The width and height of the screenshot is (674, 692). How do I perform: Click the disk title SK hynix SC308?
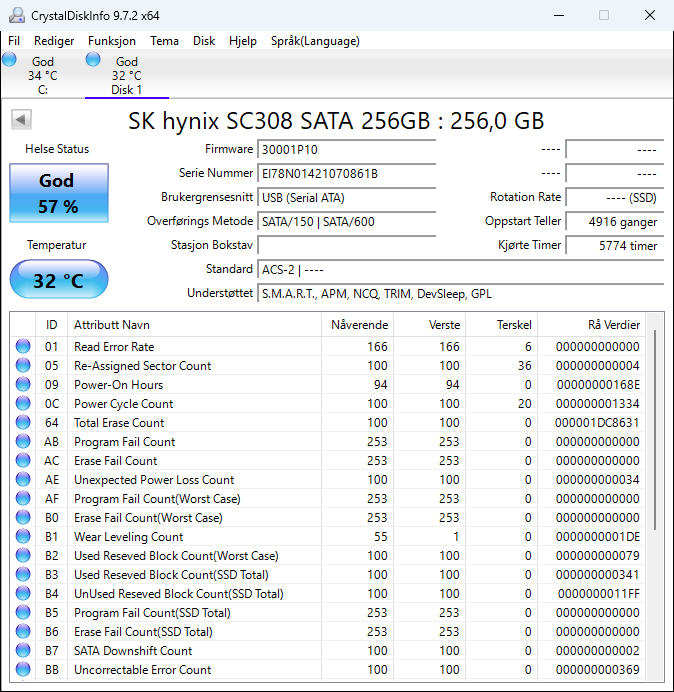(x=336, y=120)
